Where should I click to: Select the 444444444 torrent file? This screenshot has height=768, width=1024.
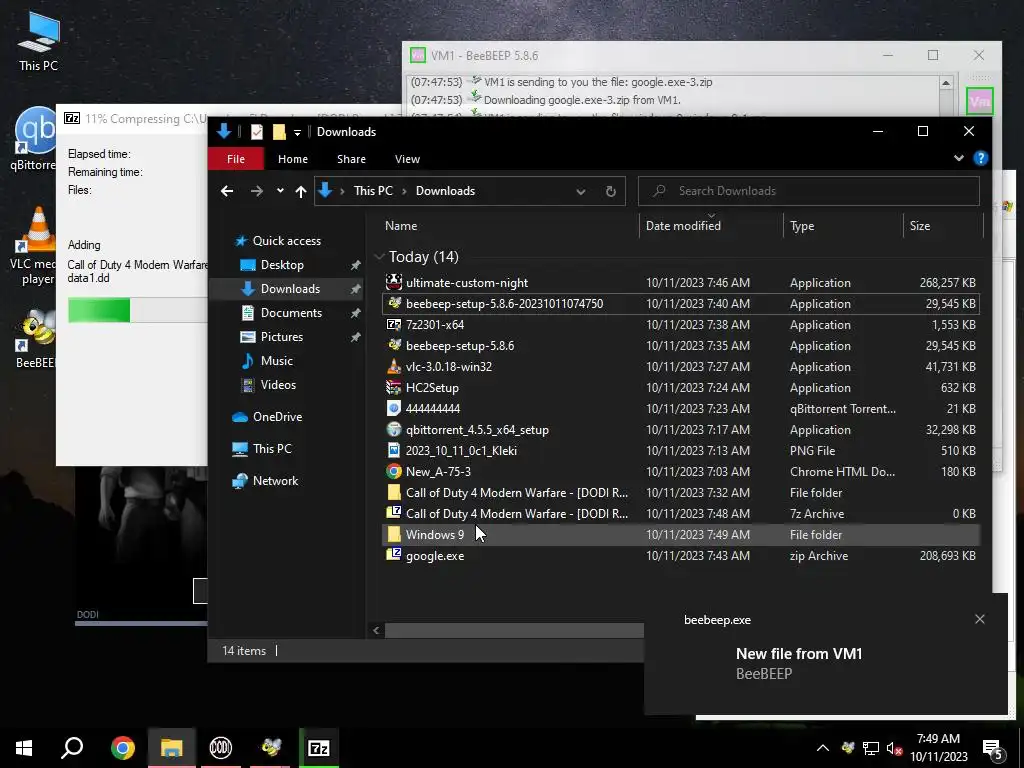(x=680, y=408)
